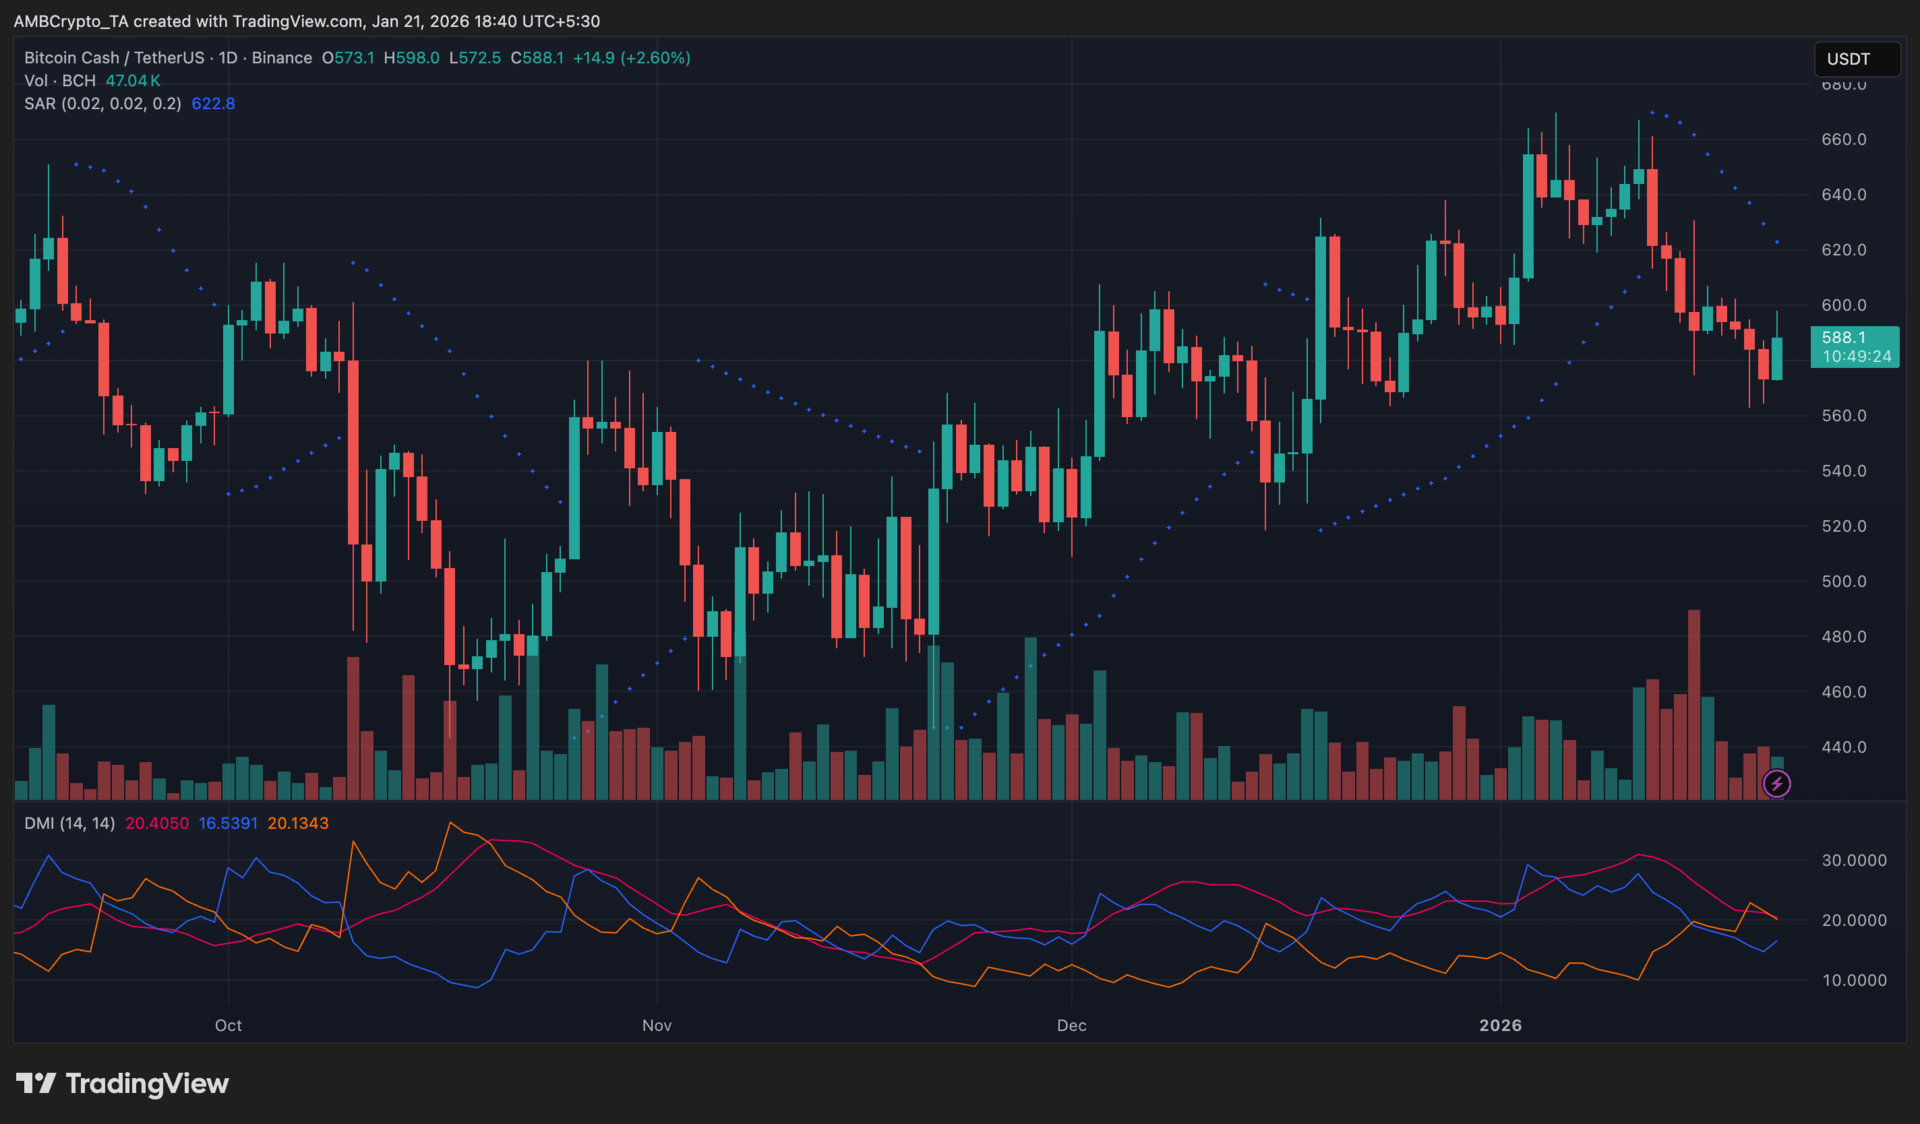This screenshot has height=1124, width=1920.
Task: Click the 2026 label on time axis
Action: point(1500,1025)
